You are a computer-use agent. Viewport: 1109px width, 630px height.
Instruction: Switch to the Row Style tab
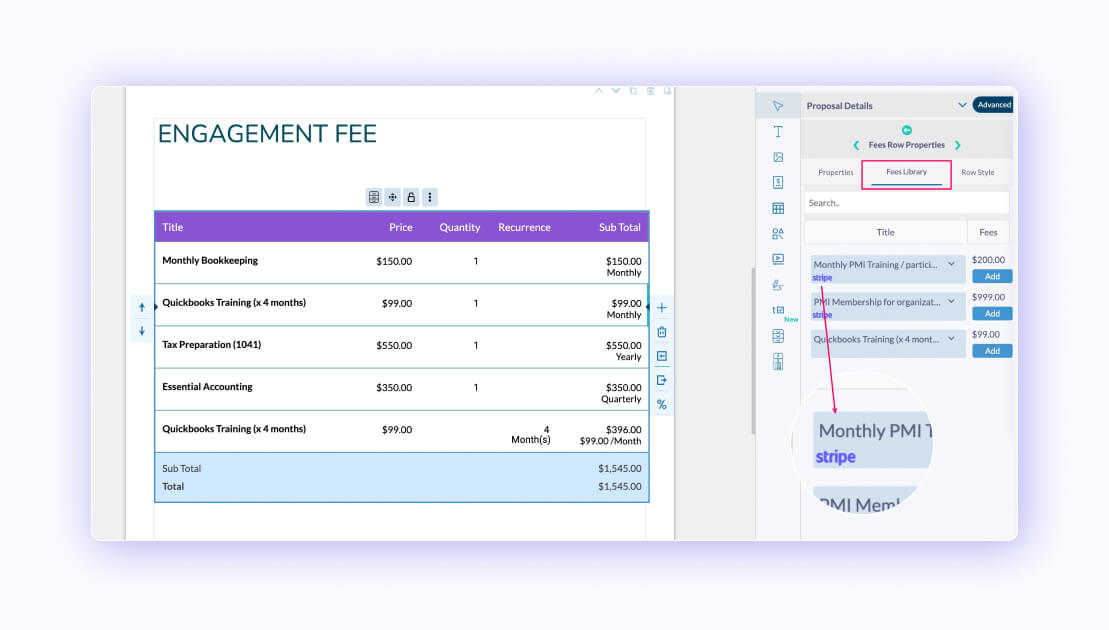pyautogui.click(x=978, y=172)
